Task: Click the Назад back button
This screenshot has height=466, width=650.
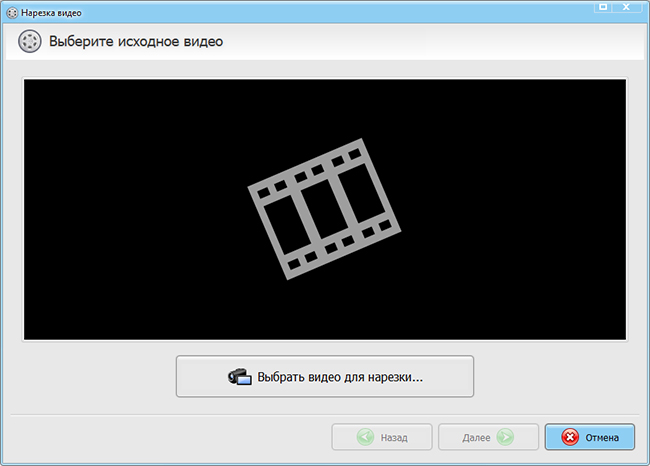Action: 382,437
